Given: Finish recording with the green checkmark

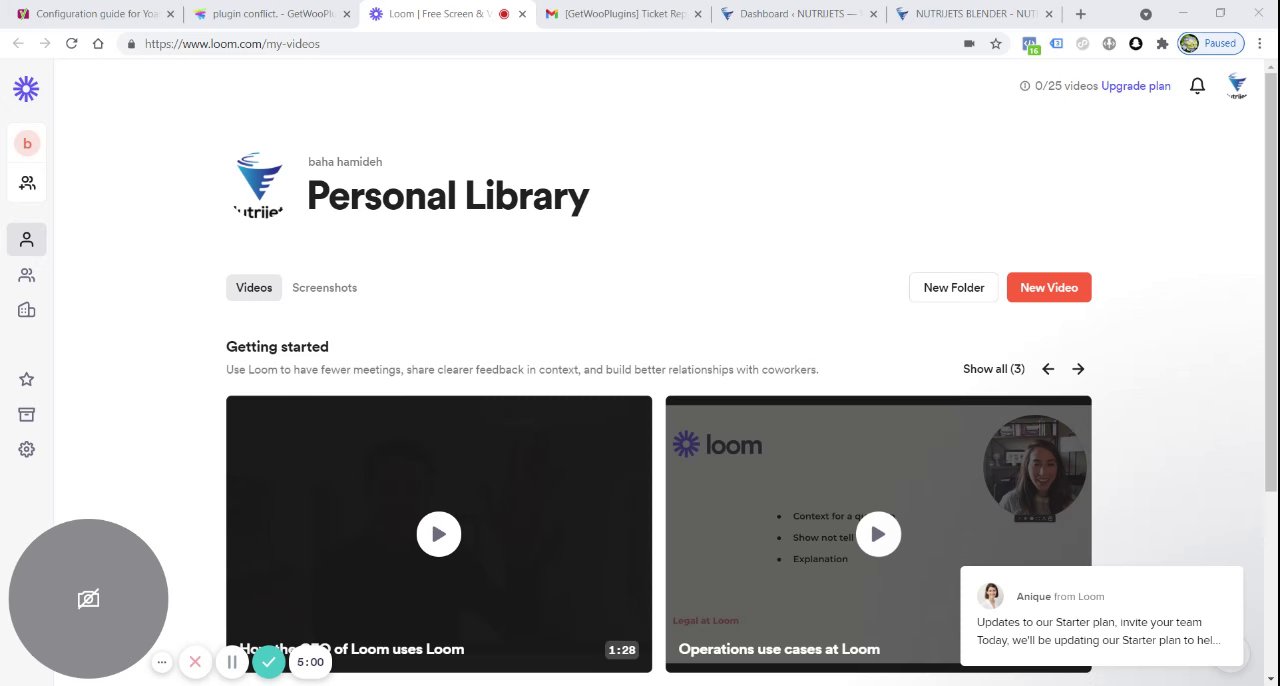Looking at the screenshot, I should [x=269, y=662].
